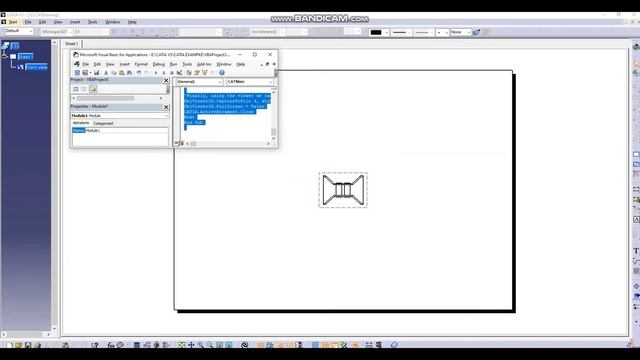Click the Save icon in CATIA bottom toolbar
The height and width of the screenshot is (360, 640).
point(28,345)
